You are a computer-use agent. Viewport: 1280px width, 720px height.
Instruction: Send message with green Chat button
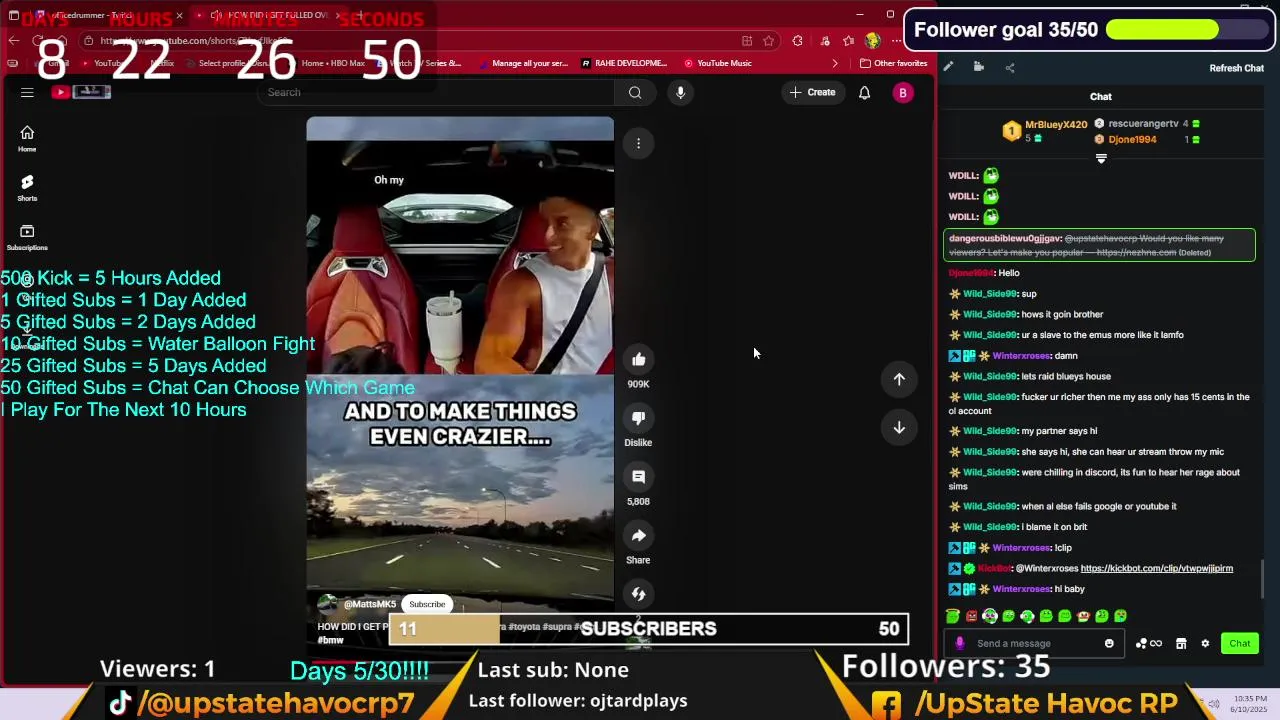pos(1239,644)
